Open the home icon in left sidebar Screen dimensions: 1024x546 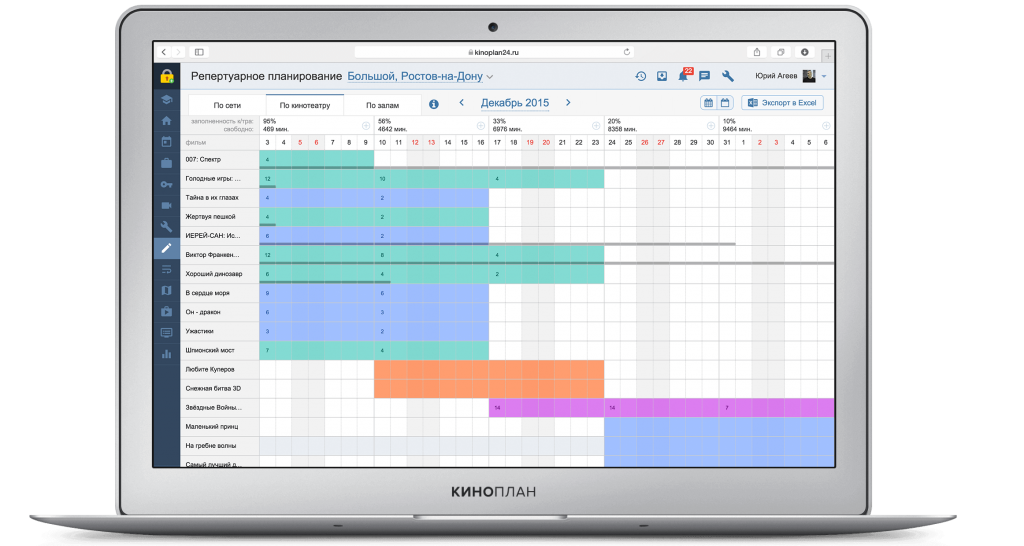tap(166, 120)
